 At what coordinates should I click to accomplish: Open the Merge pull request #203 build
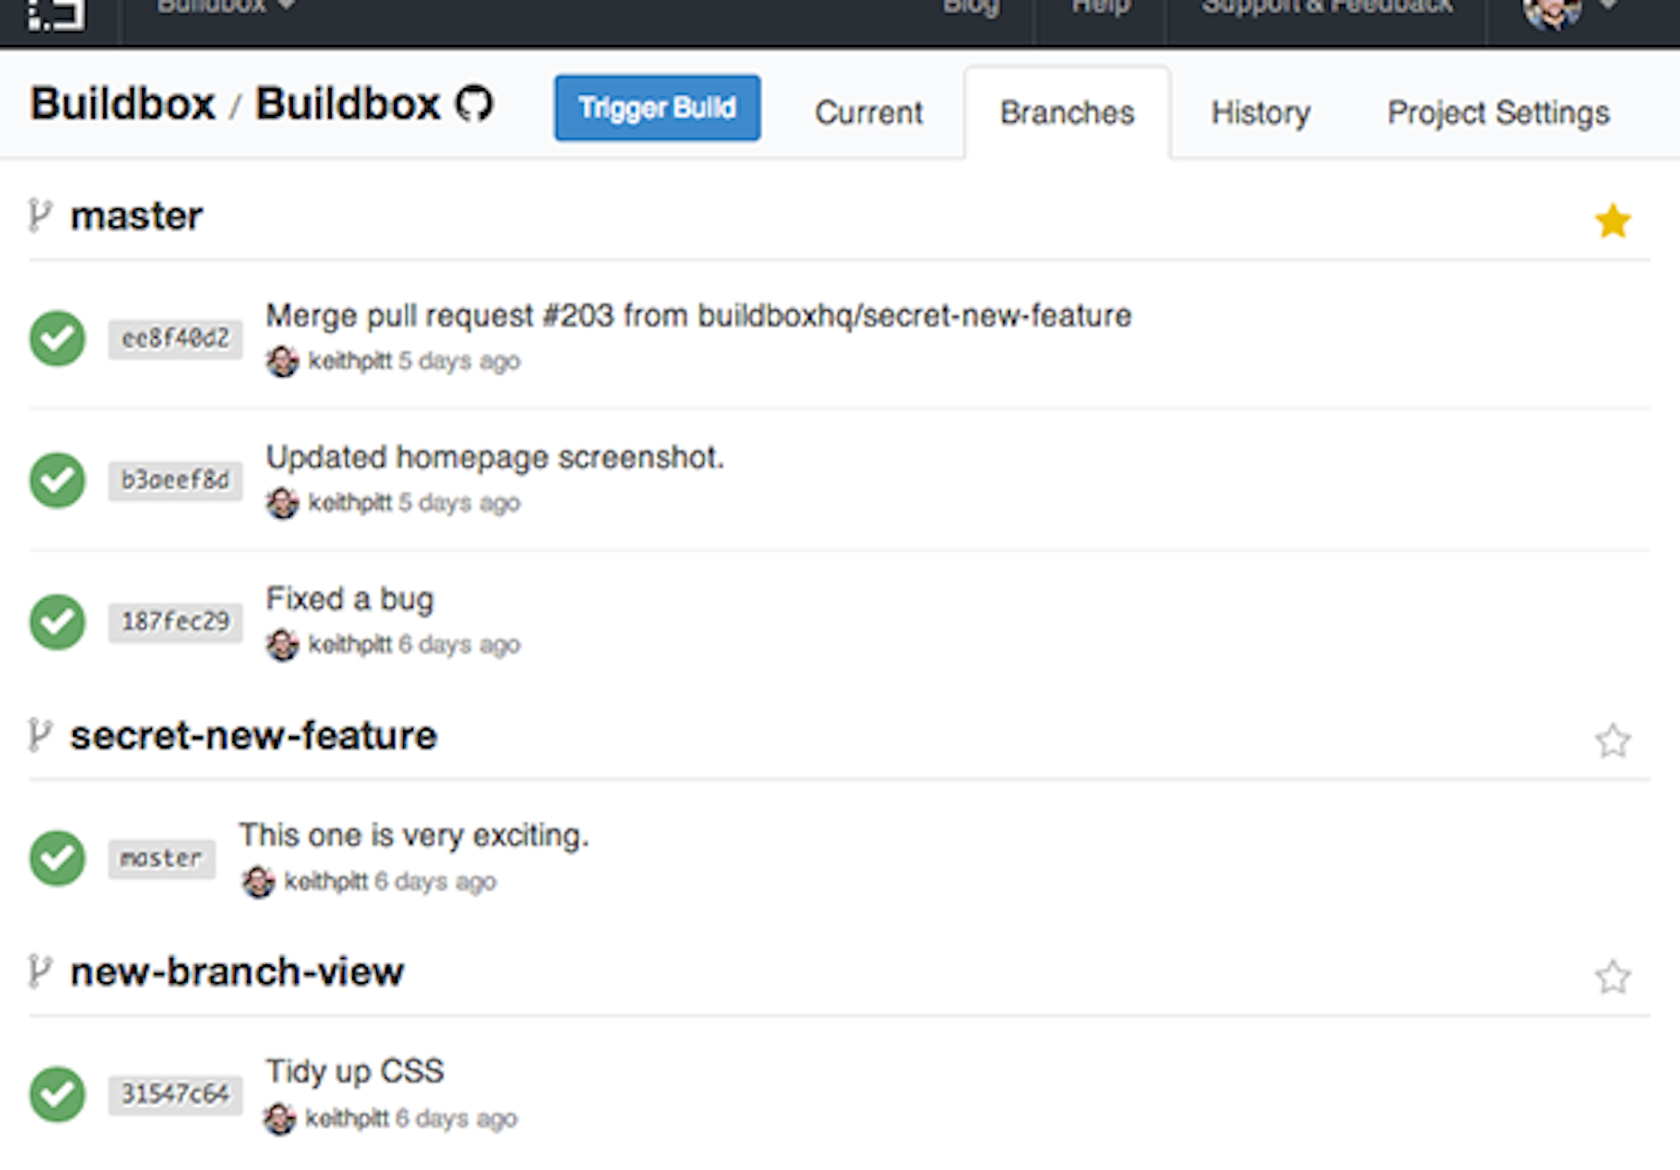(698, 314)
